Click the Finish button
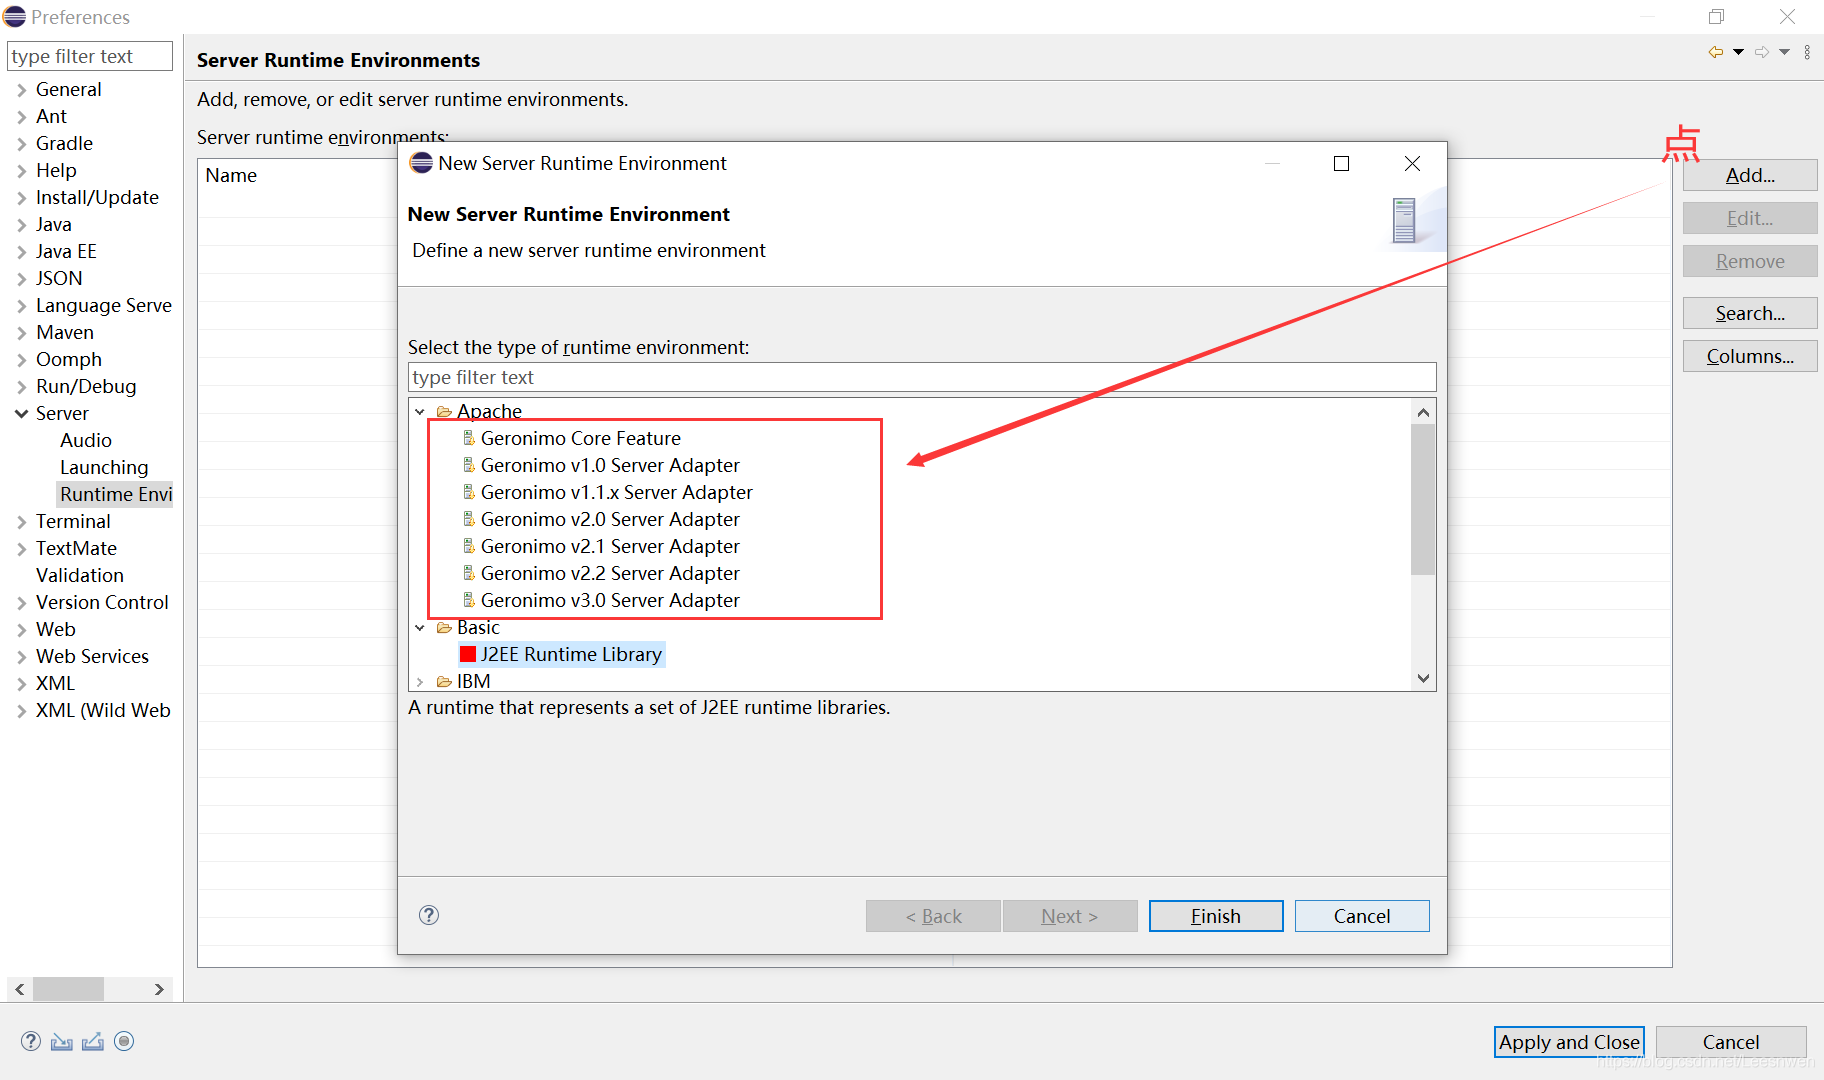 (x=1215, y=916)
